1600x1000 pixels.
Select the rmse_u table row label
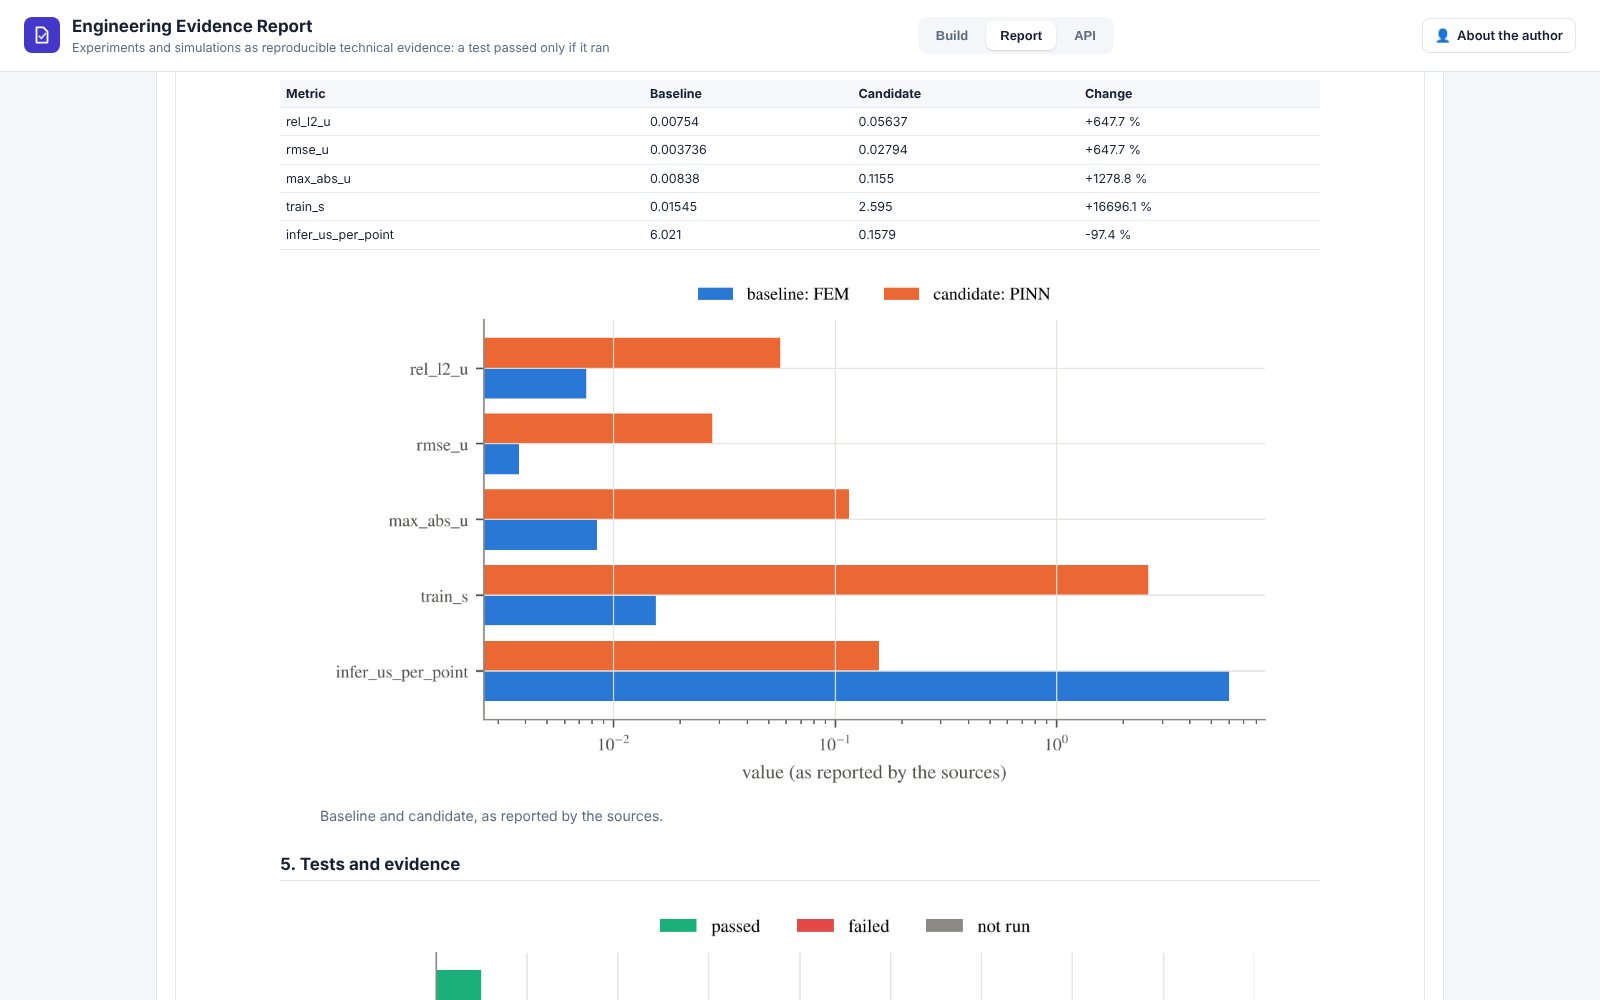tap(307, 149)
